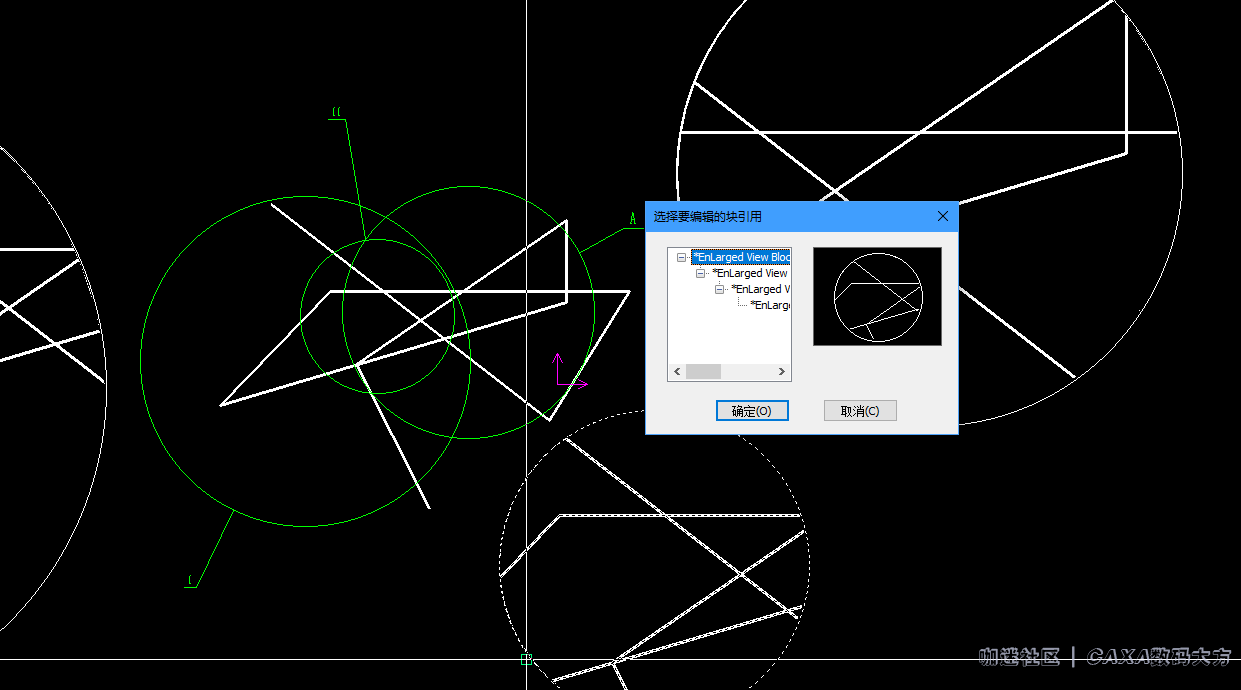Close the block reference selection dialog
The height and width of the screenshot is (690, 1241).
coord(942,216)
